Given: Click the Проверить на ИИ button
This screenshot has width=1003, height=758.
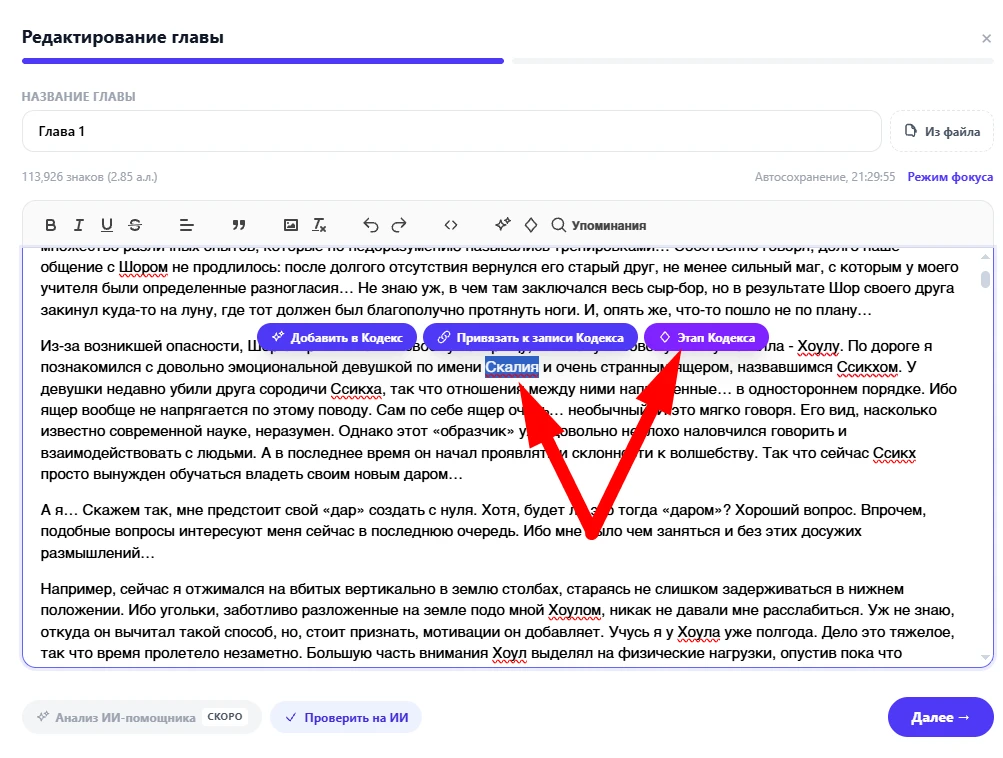Looking at the screenshot, I should coord(346,717).
